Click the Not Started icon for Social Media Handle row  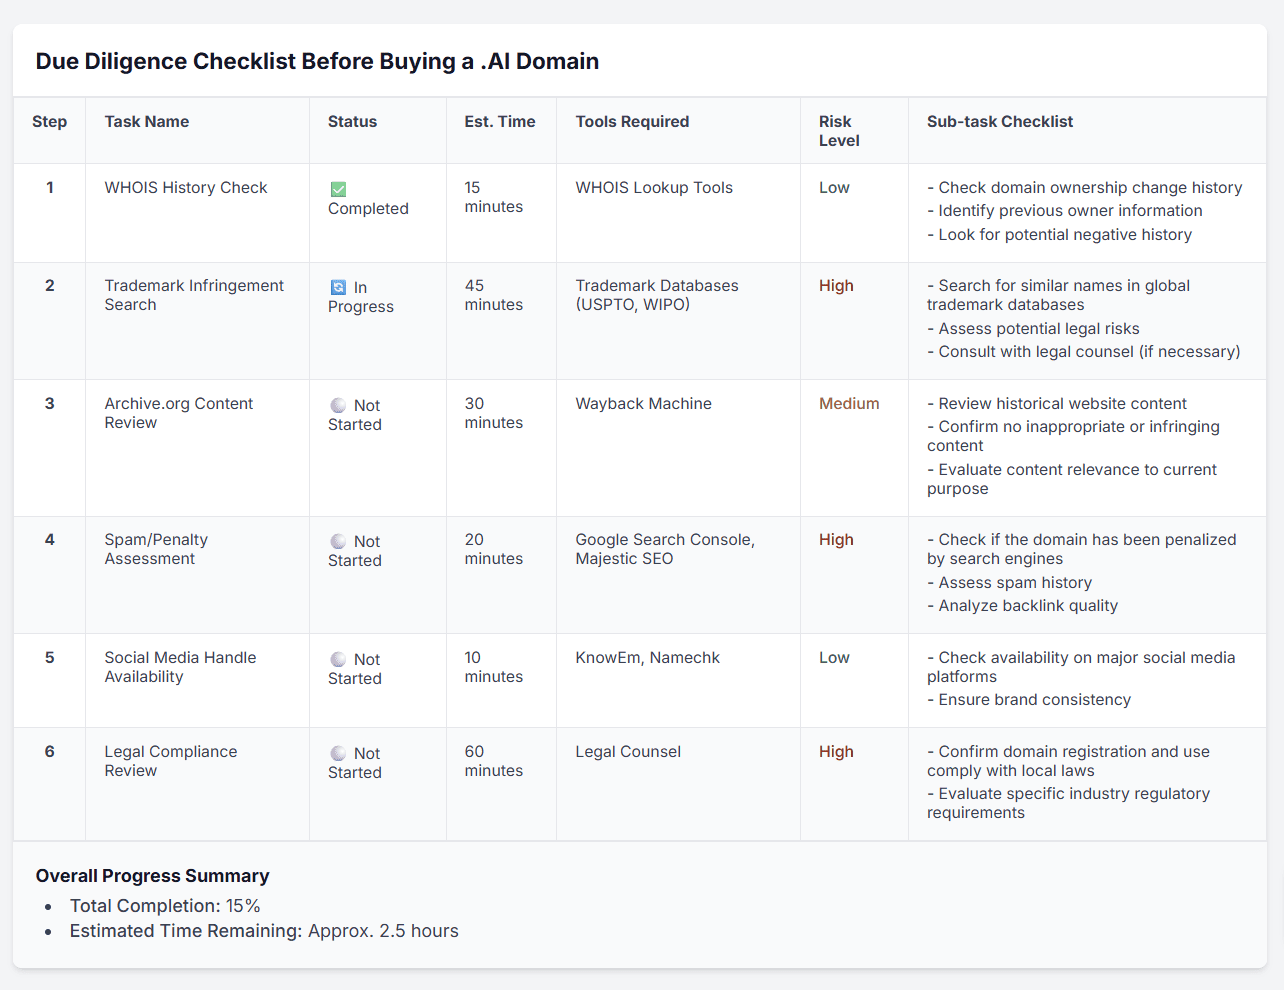click(x=338, y=659)
